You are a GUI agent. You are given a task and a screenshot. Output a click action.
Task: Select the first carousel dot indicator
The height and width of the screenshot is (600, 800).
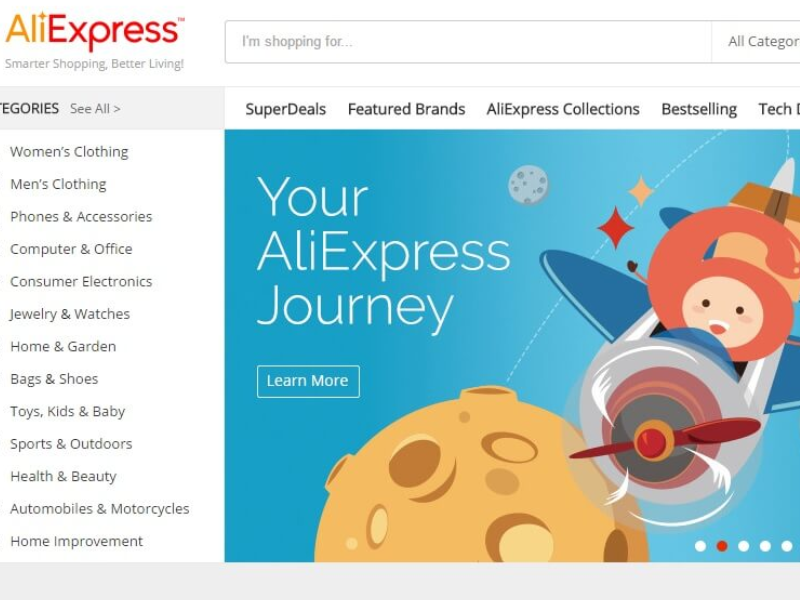701,546
